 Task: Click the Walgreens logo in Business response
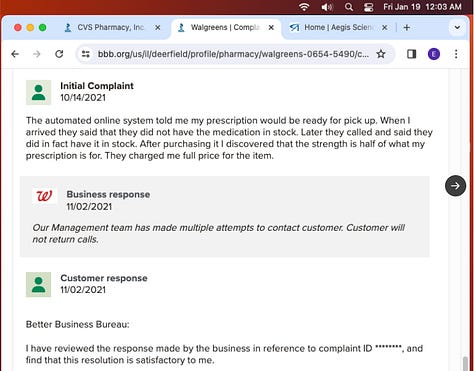(45, 196)
